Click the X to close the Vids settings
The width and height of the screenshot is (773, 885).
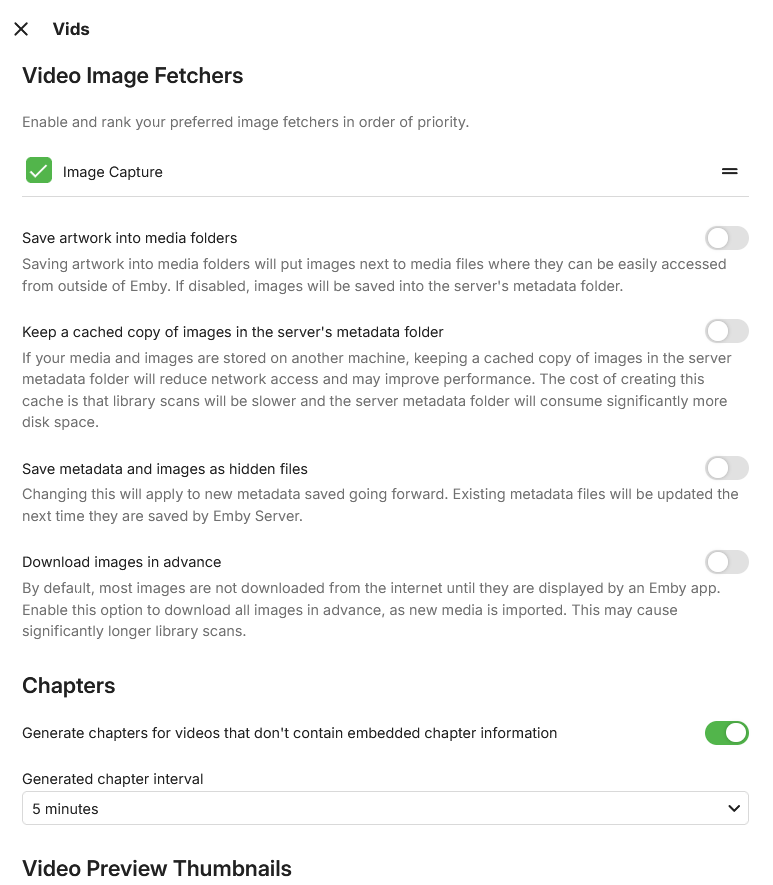coord(21,29)
